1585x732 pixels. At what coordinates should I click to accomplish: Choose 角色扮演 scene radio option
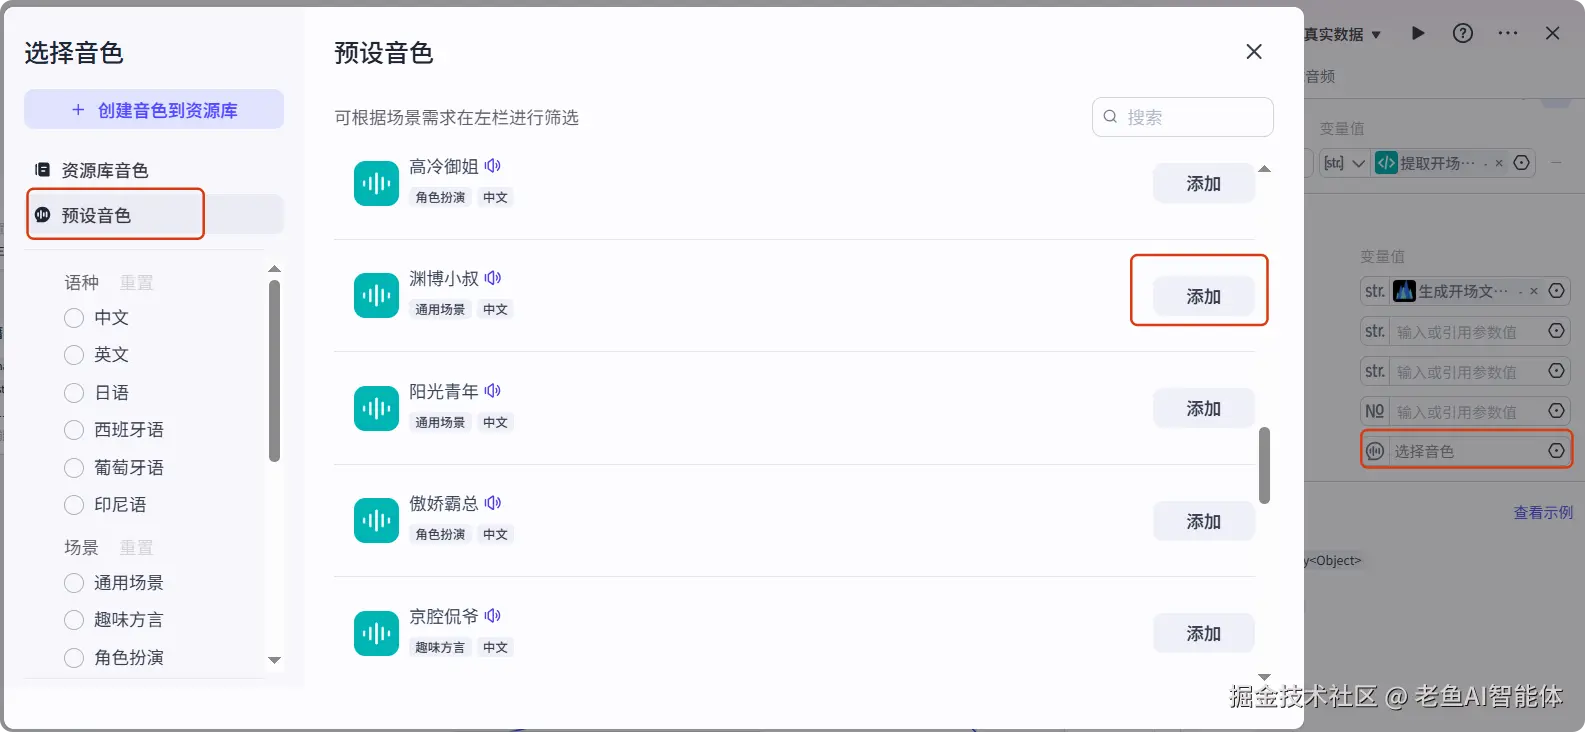(74, 658)
